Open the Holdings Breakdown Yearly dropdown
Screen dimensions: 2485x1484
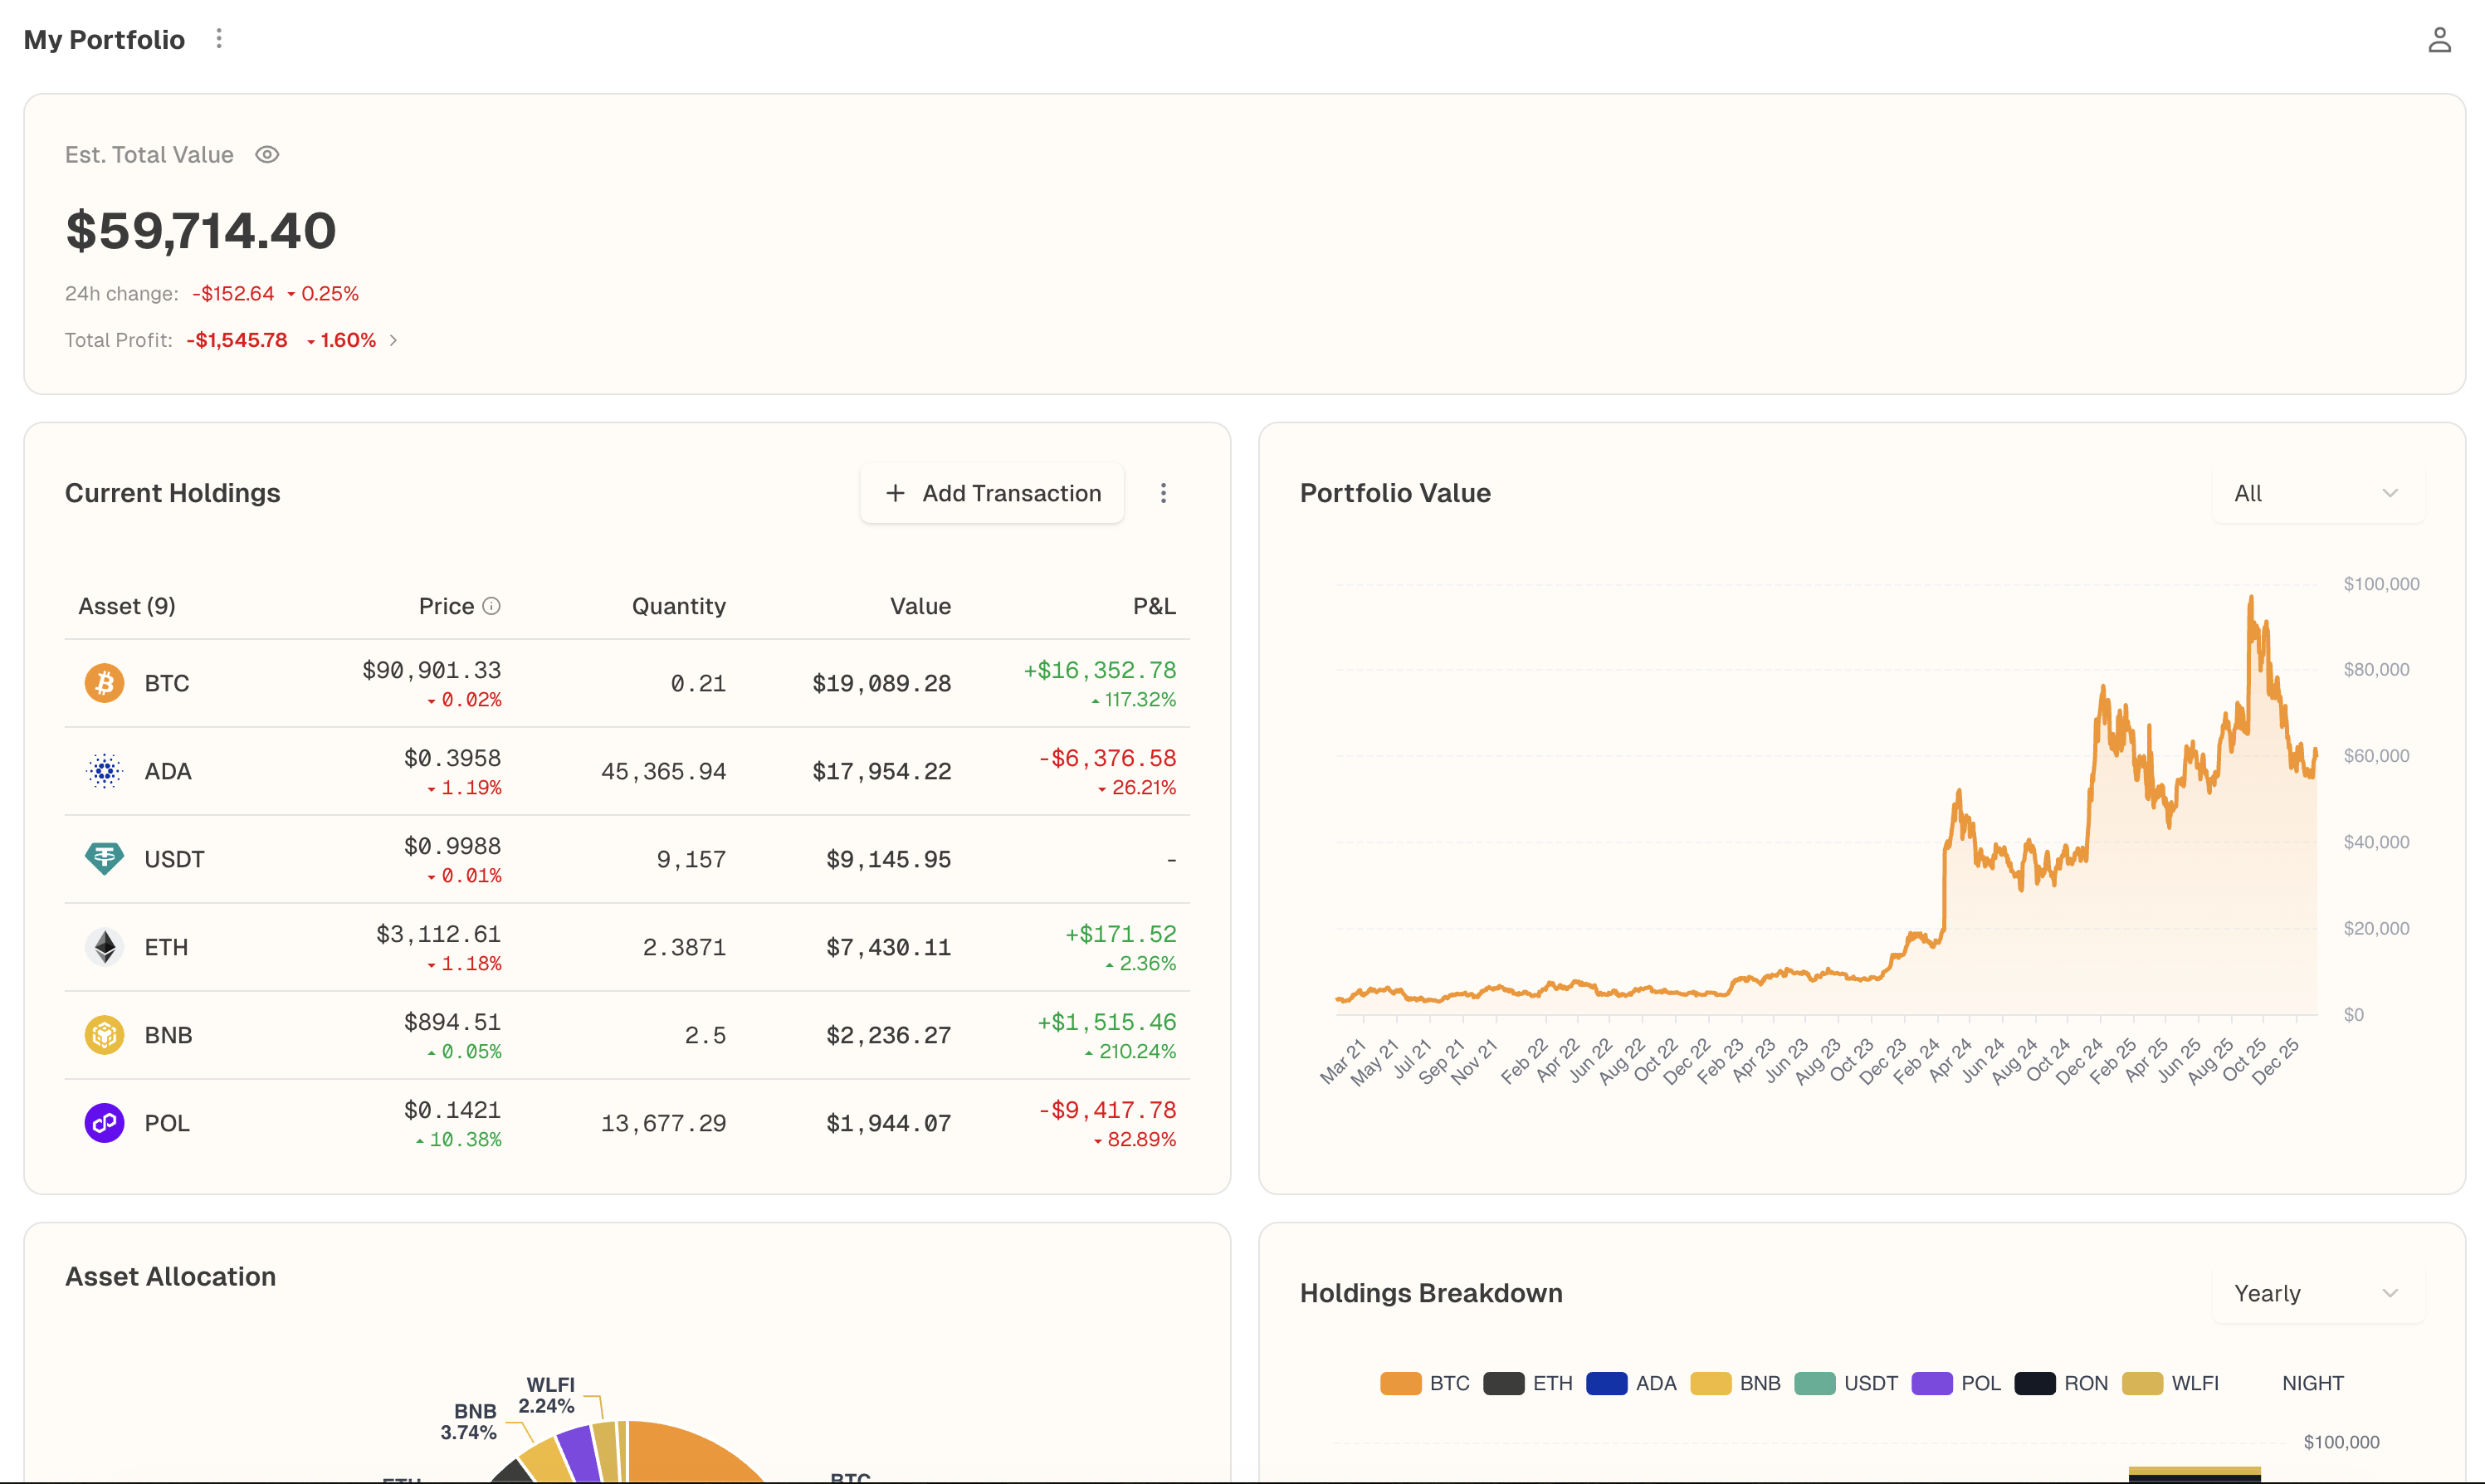coord(2317,1293)
